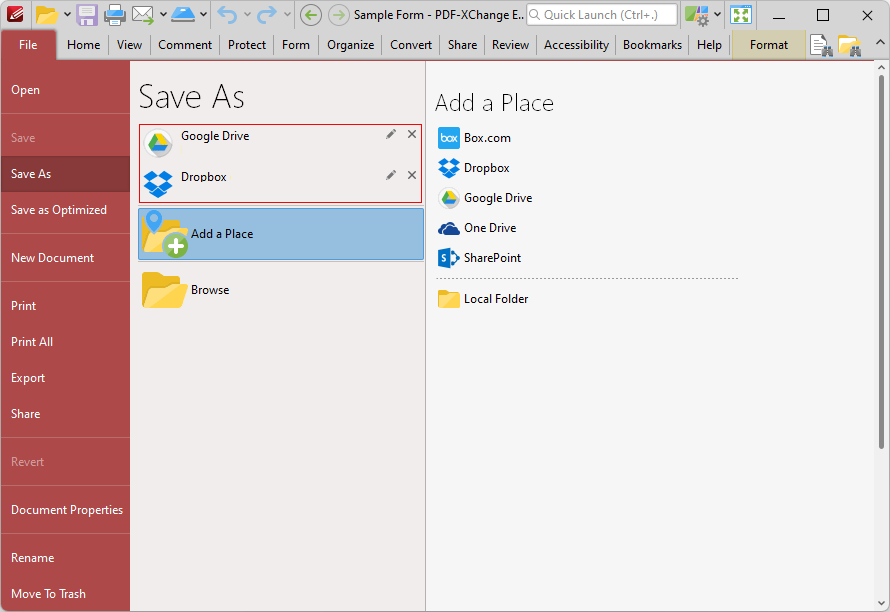Expand the scanner dropdown arrow
Image resolution: width=890 pixels, height=612 pixels.
[203, 15]
